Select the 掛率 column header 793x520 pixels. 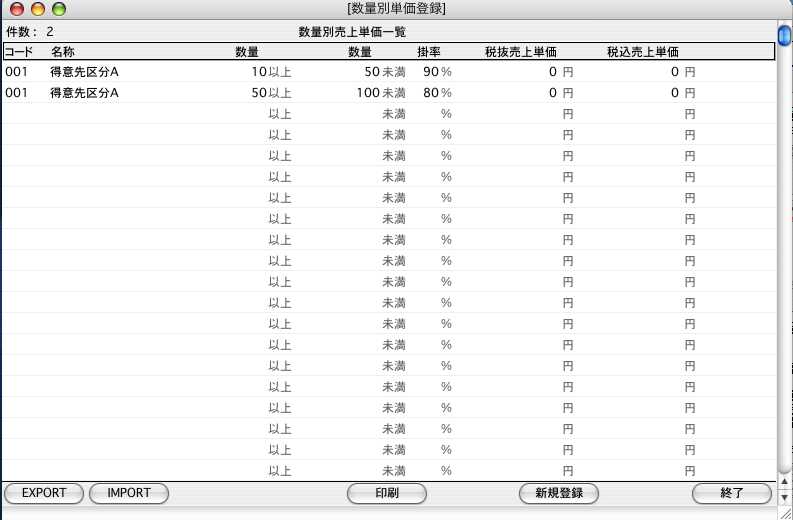coord(429,52)
